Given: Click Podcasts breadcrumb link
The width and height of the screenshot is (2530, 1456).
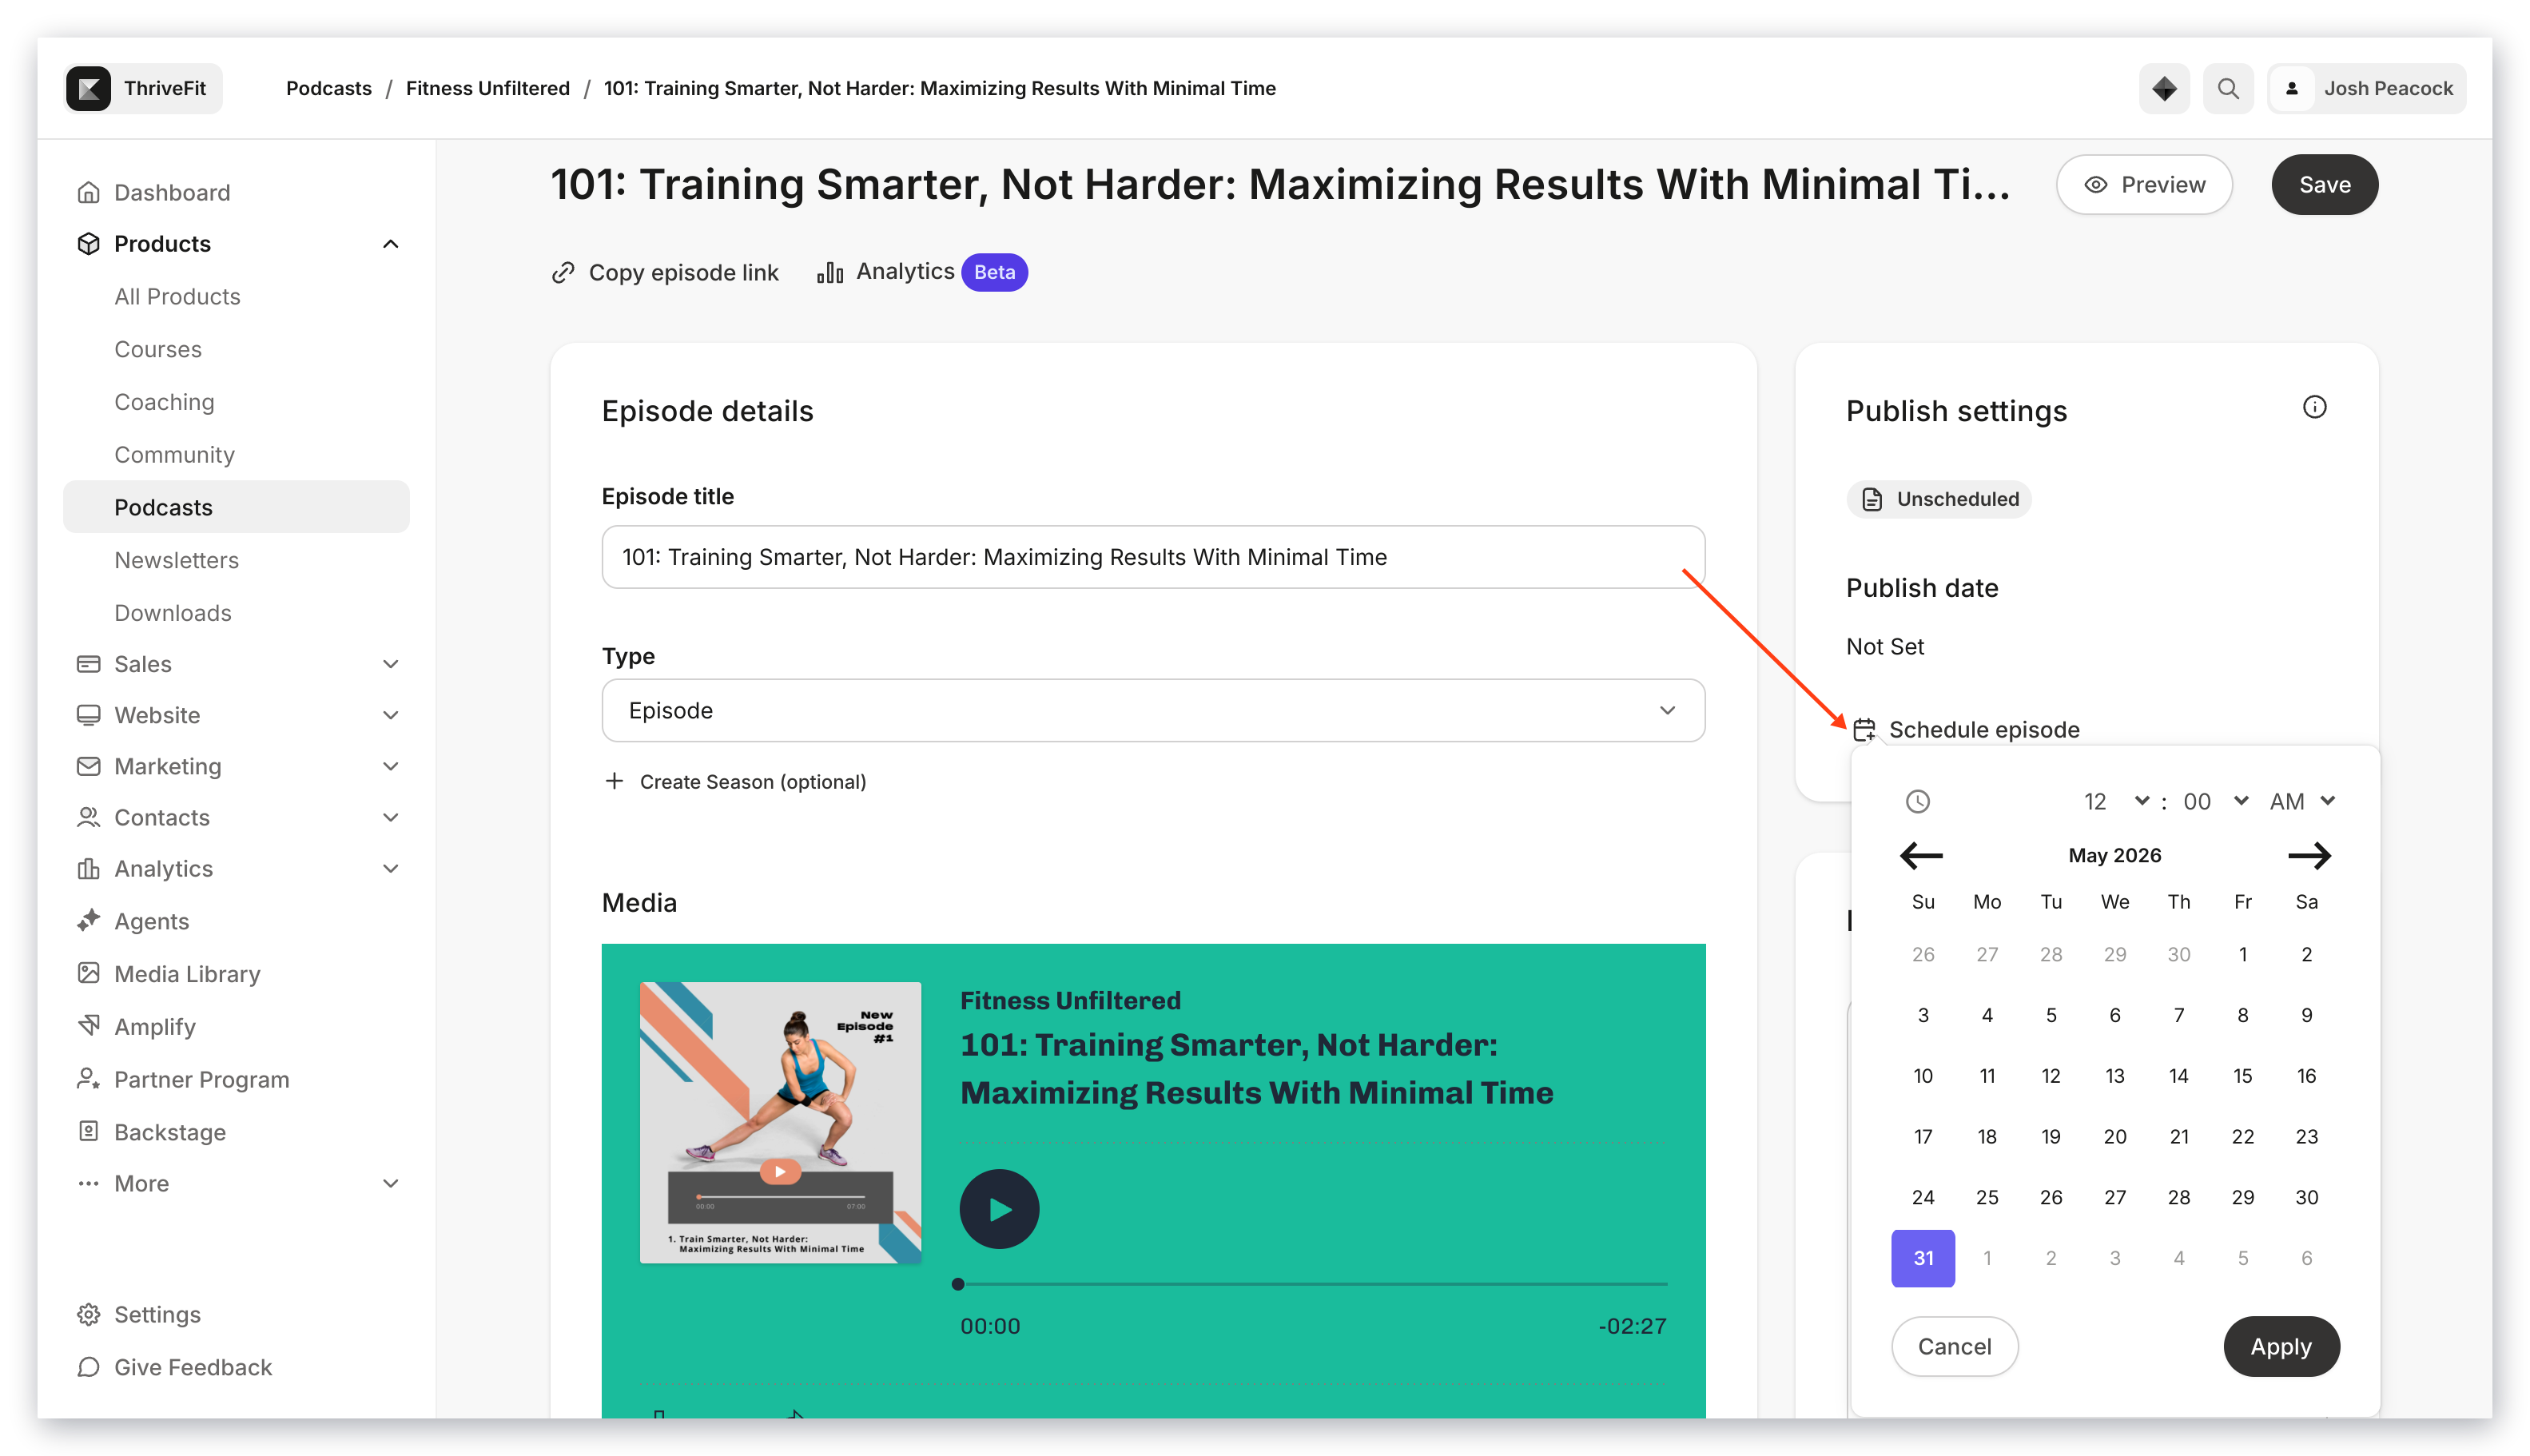Looking at the screenshot, I should 329,88.
